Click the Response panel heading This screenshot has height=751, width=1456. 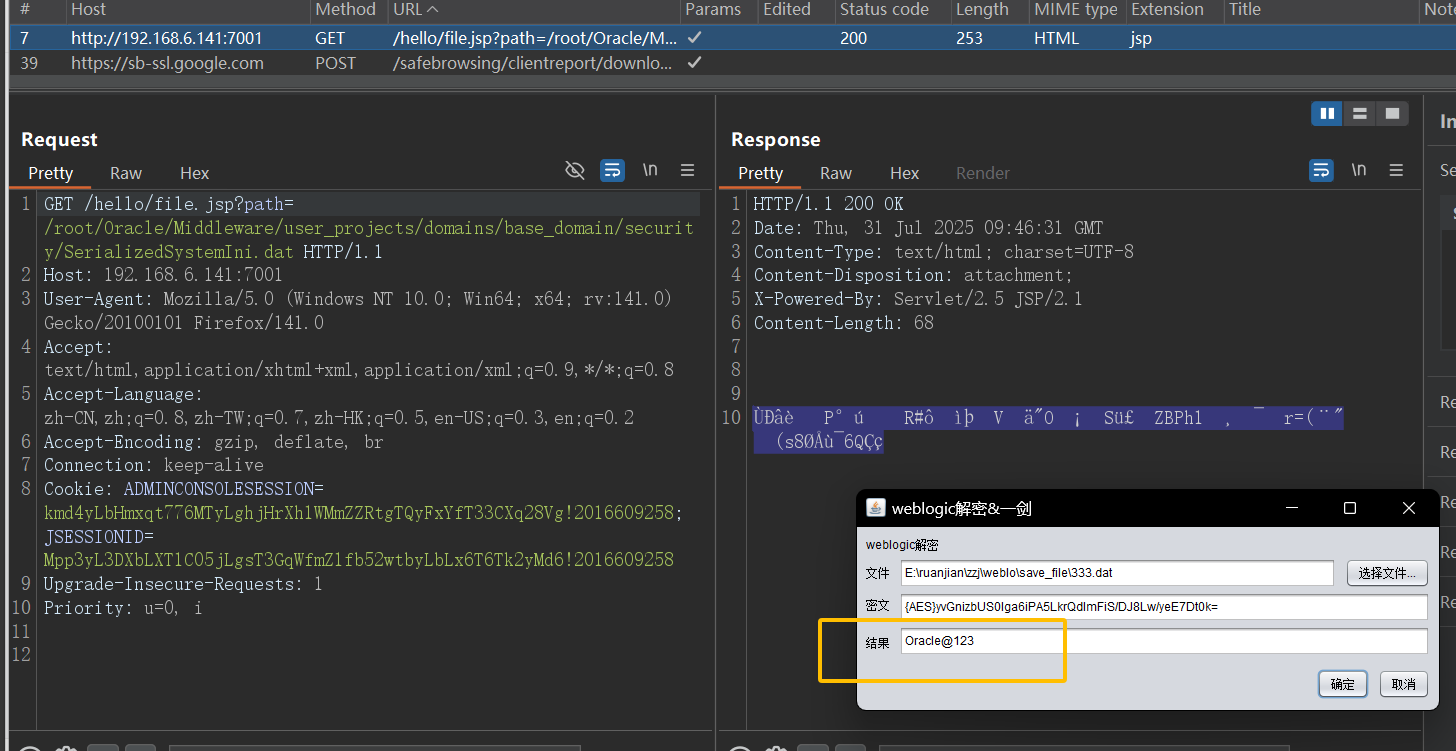pos(776,139)
